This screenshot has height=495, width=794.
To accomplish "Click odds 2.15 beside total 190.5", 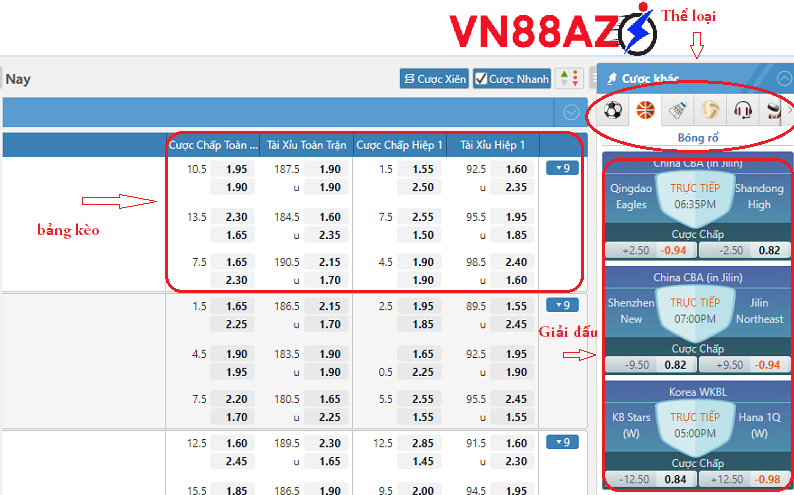I will coord(326,262).
